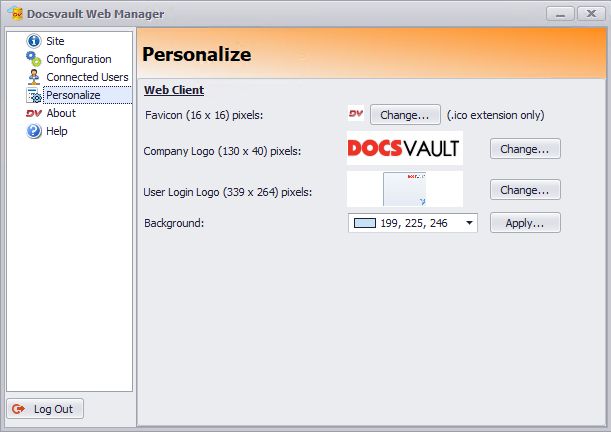Click the Connected Users person icon
Viewport: 611px width, 433px height.
click(34, 77)
